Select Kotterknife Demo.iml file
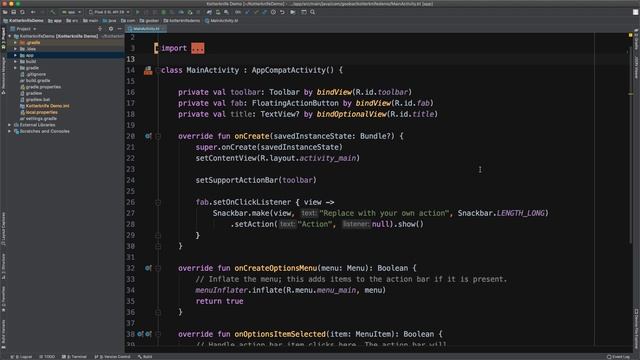Screen dimensions: 640x360 tap(44, 106)
